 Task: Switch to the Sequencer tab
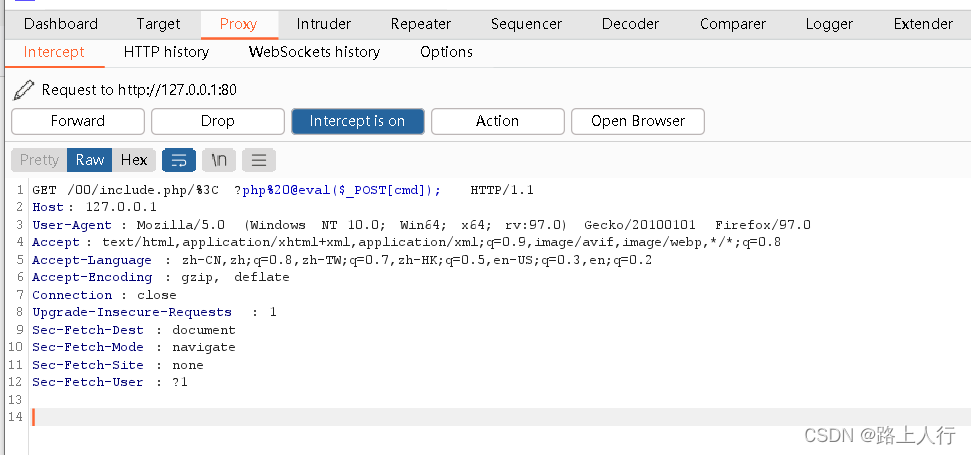pyautogui.click(x=526, y=24)
